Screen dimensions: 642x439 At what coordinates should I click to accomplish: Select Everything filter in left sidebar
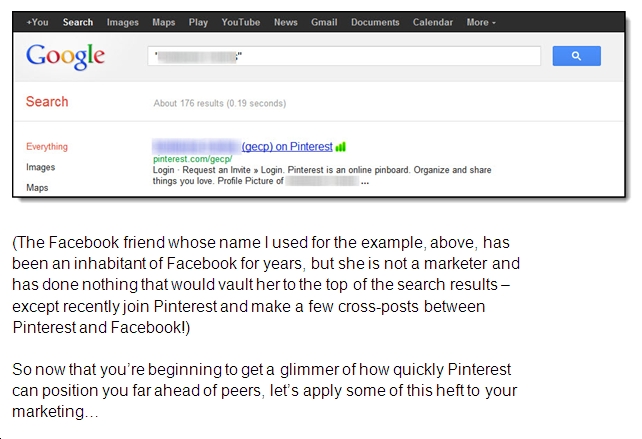(x=47, y=147)
